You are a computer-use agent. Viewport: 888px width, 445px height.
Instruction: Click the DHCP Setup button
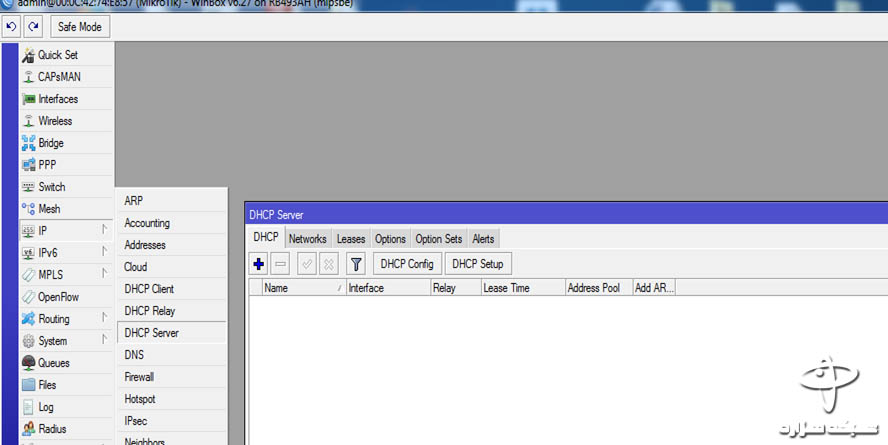tap(478, 264)
